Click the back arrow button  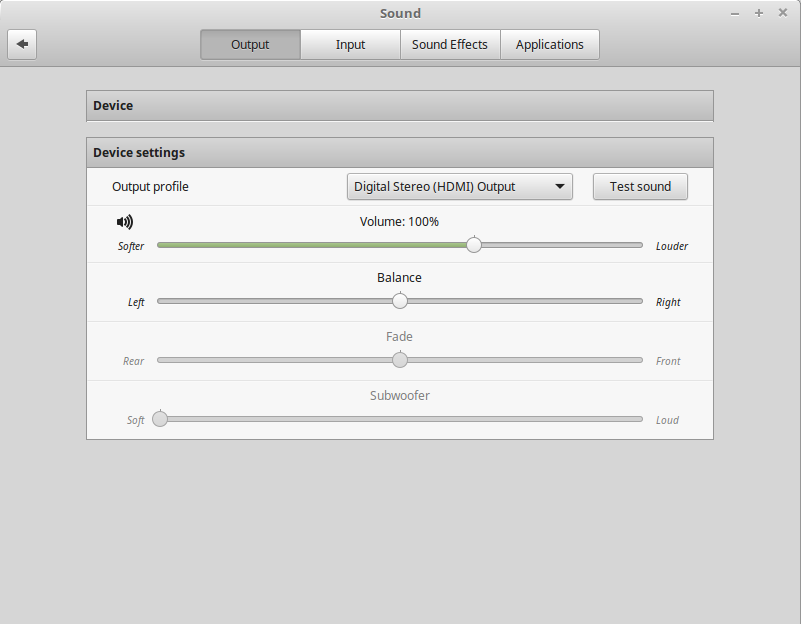pos(22,44)
